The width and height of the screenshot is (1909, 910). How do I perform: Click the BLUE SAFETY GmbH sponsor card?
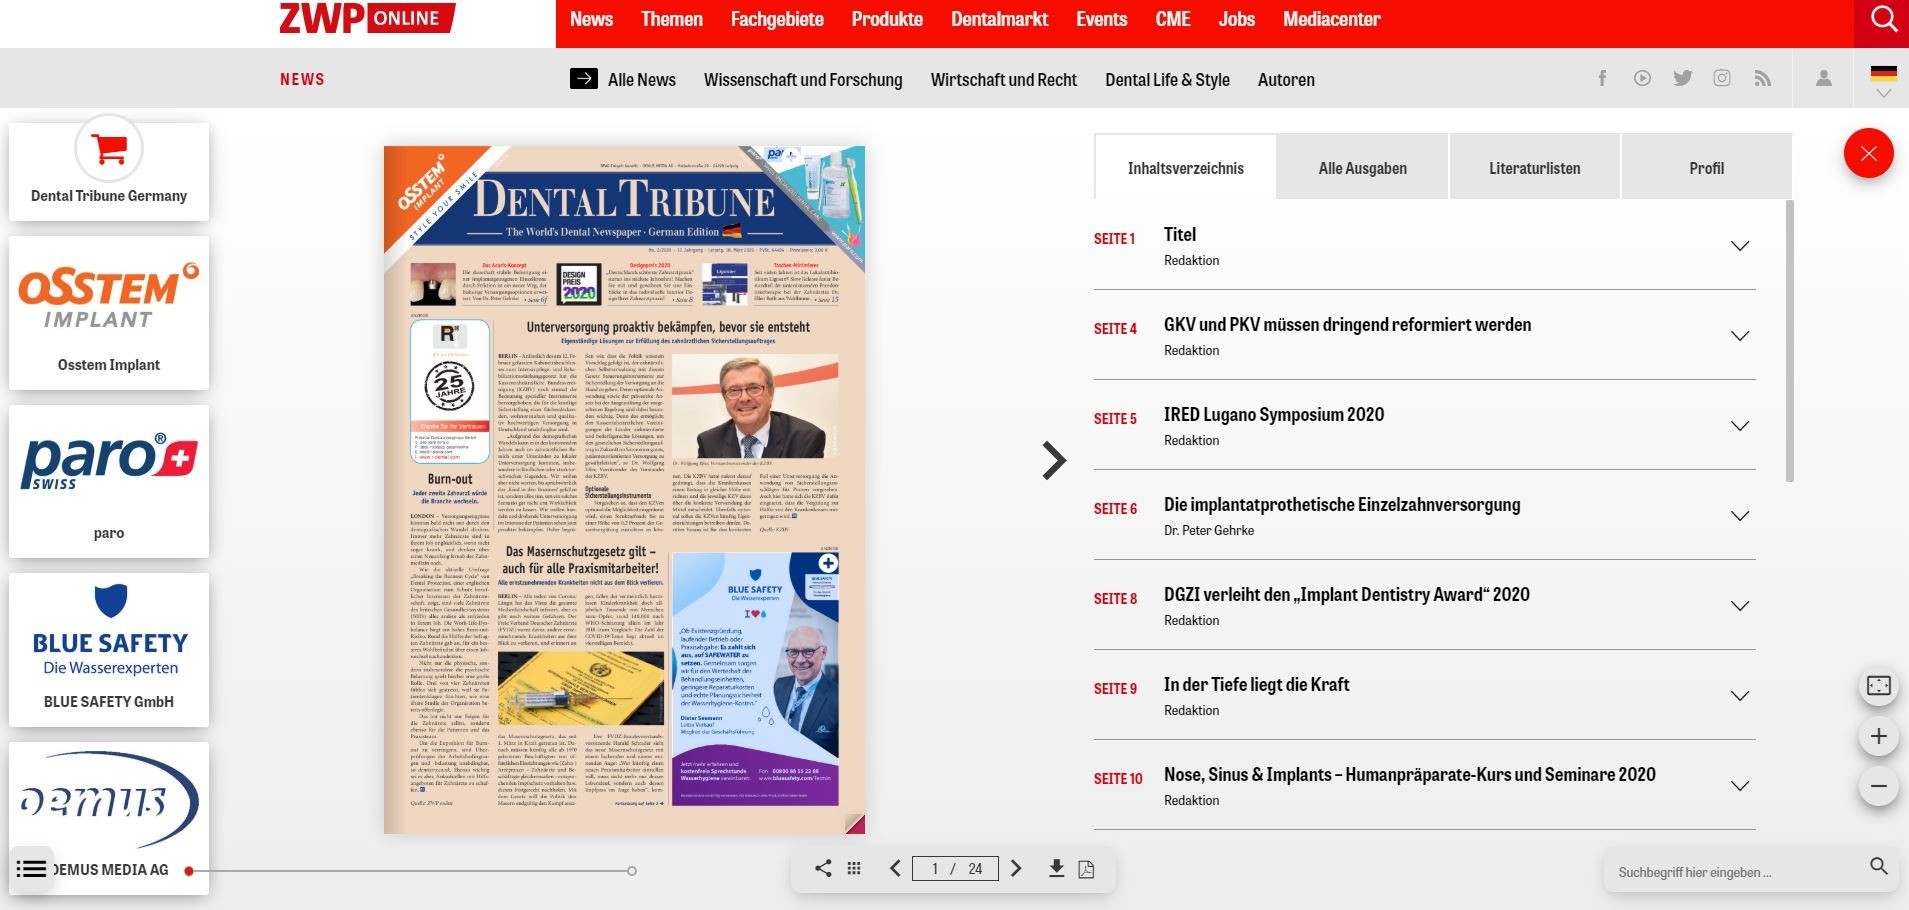[109, 650]
